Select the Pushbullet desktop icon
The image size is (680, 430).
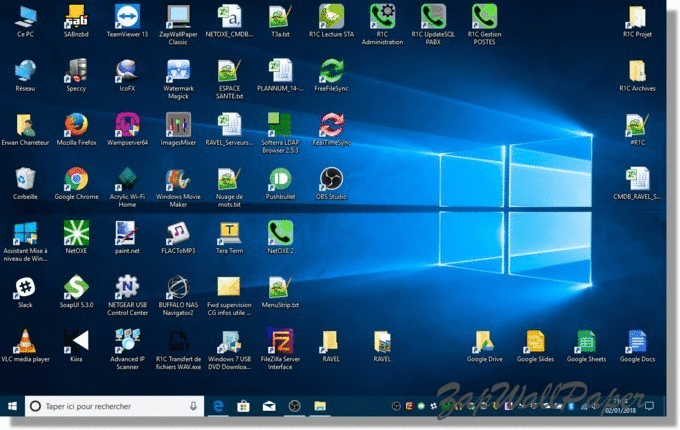(x=280, y=178)
